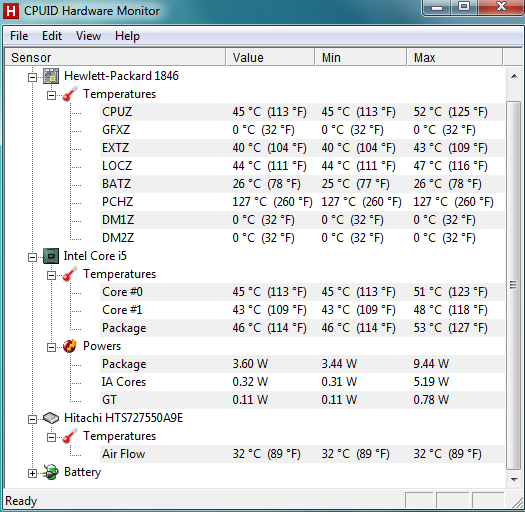This screenshot has width=525, height=512.
Task: Select the LOCZ temperature row
Action: [x=302, y=166]
